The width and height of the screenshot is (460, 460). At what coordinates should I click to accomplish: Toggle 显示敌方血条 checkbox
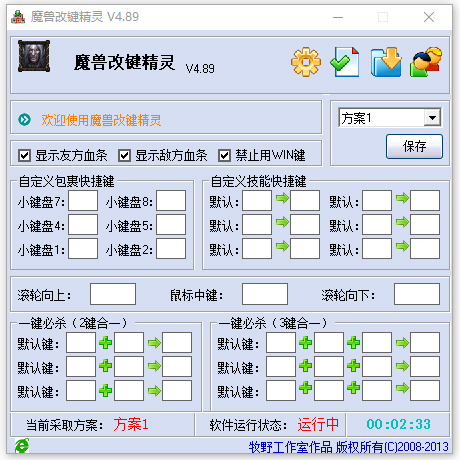[x=124, y=155]
